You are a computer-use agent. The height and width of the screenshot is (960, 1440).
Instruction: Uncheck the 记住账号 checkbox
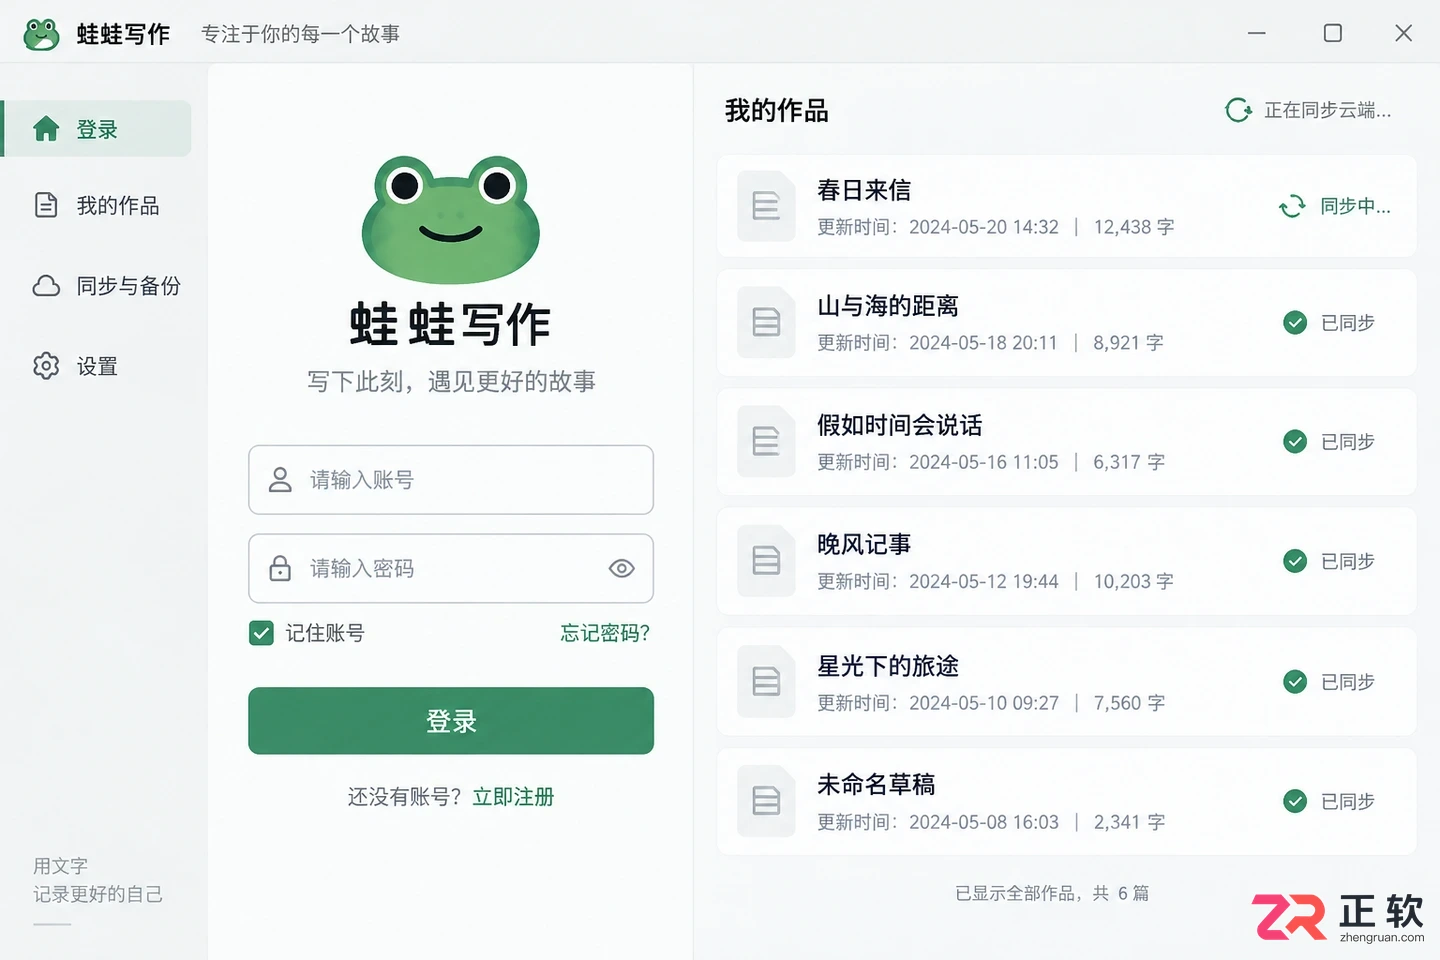(x=261, y=633)
